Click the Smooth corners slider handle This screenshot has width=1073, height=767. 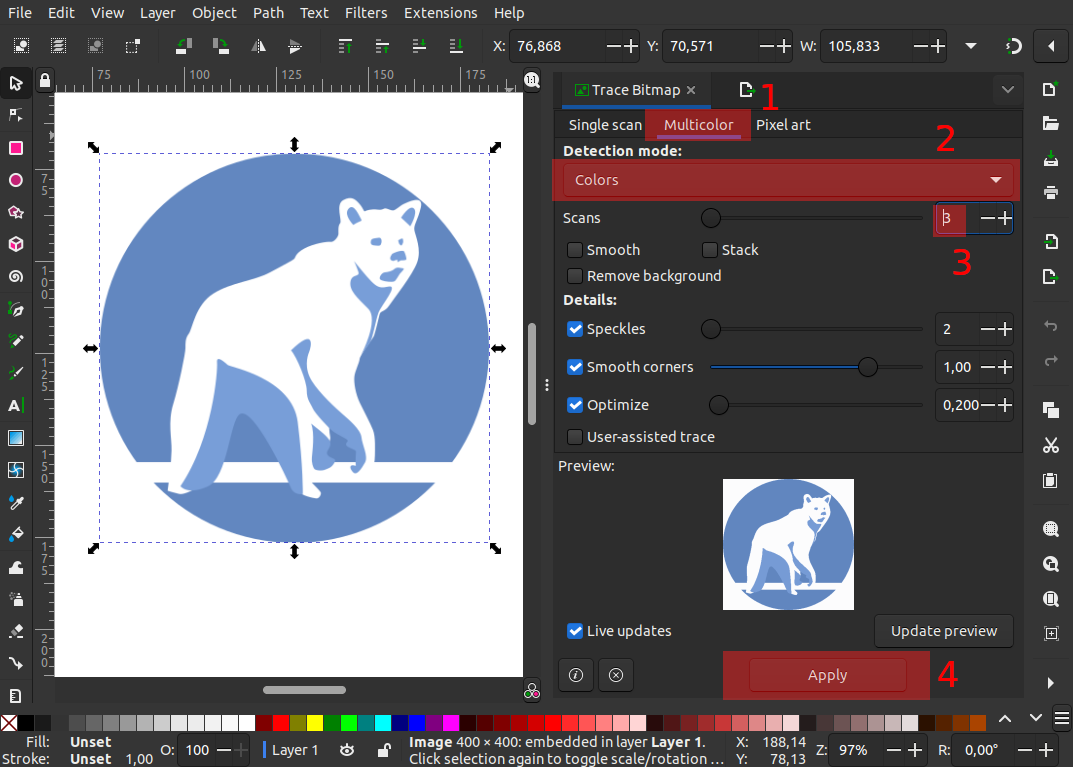(868, 367)
